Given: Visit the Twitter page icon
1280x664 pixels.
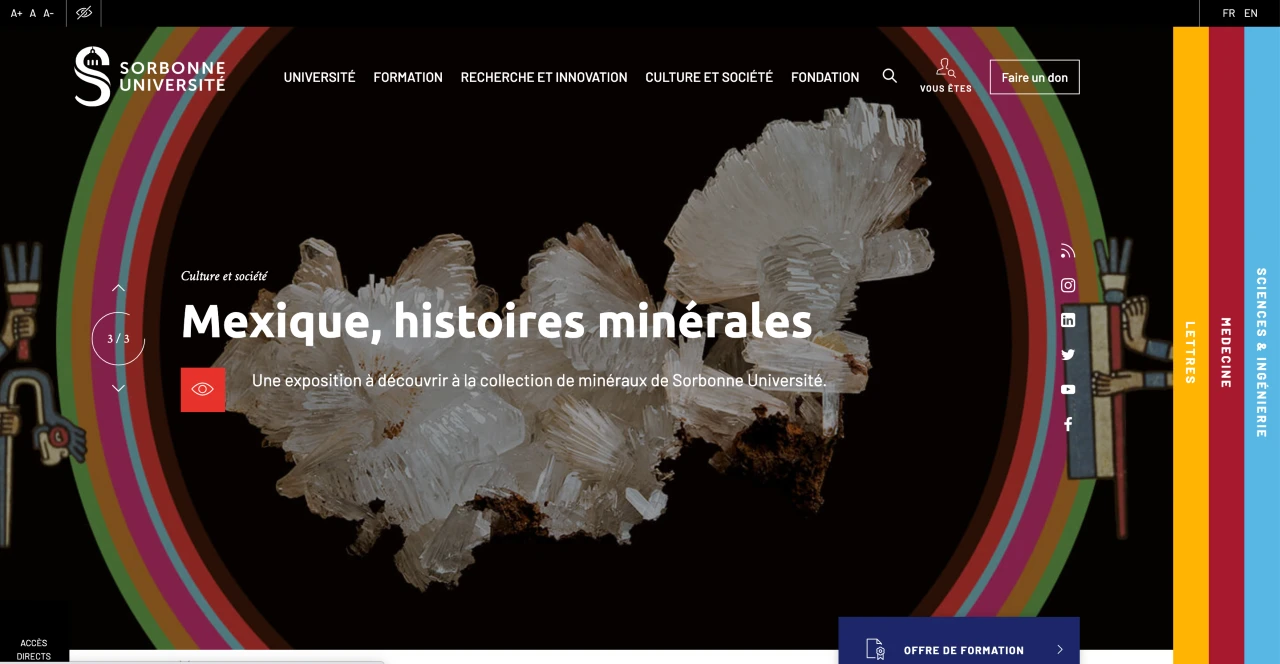Looking at the screenshot, I should point(1068,354).
